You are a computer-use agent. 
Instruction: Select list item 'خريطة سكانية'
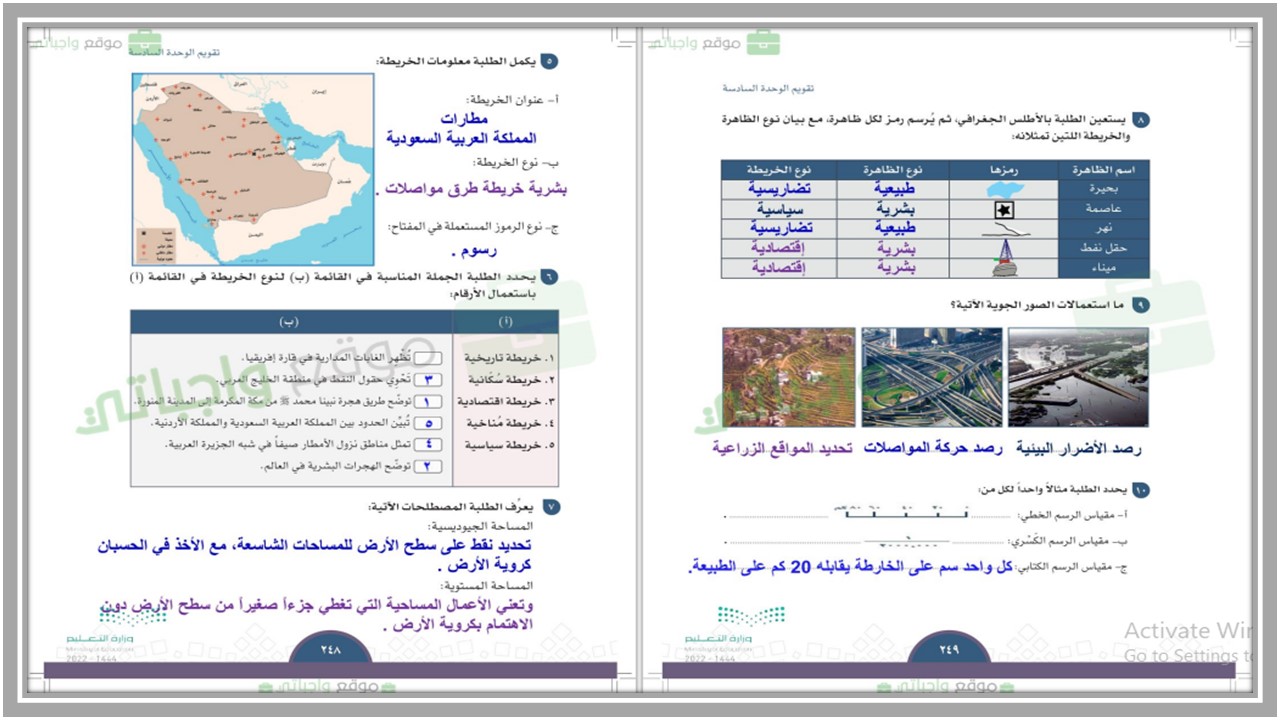[509, 379]
